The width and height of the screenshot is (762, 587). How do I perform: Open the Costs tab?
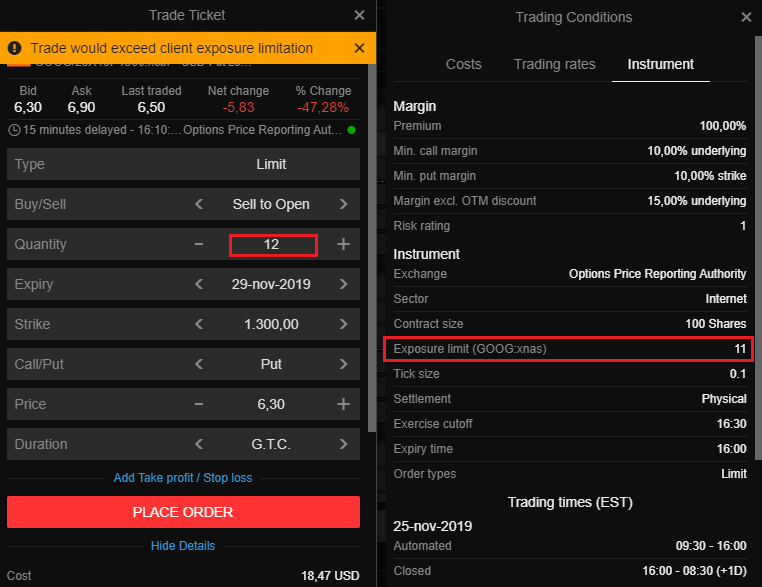tap(463, 64)
